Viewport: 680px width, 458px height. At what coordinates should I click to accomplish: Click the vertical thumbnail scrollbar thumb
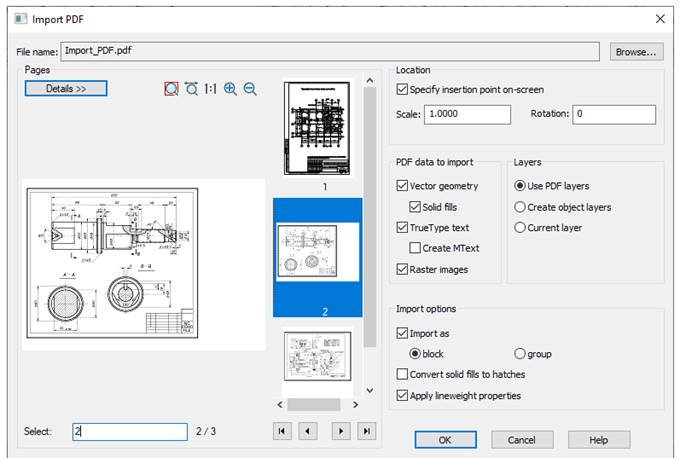tap(369, 217)
